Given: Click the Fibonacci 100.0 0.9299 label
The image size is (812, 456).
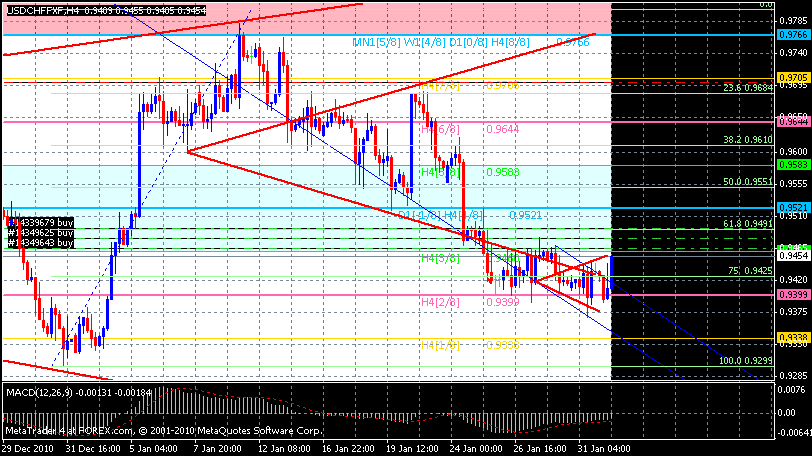Looking at the screenshot, I should [746, 361].
